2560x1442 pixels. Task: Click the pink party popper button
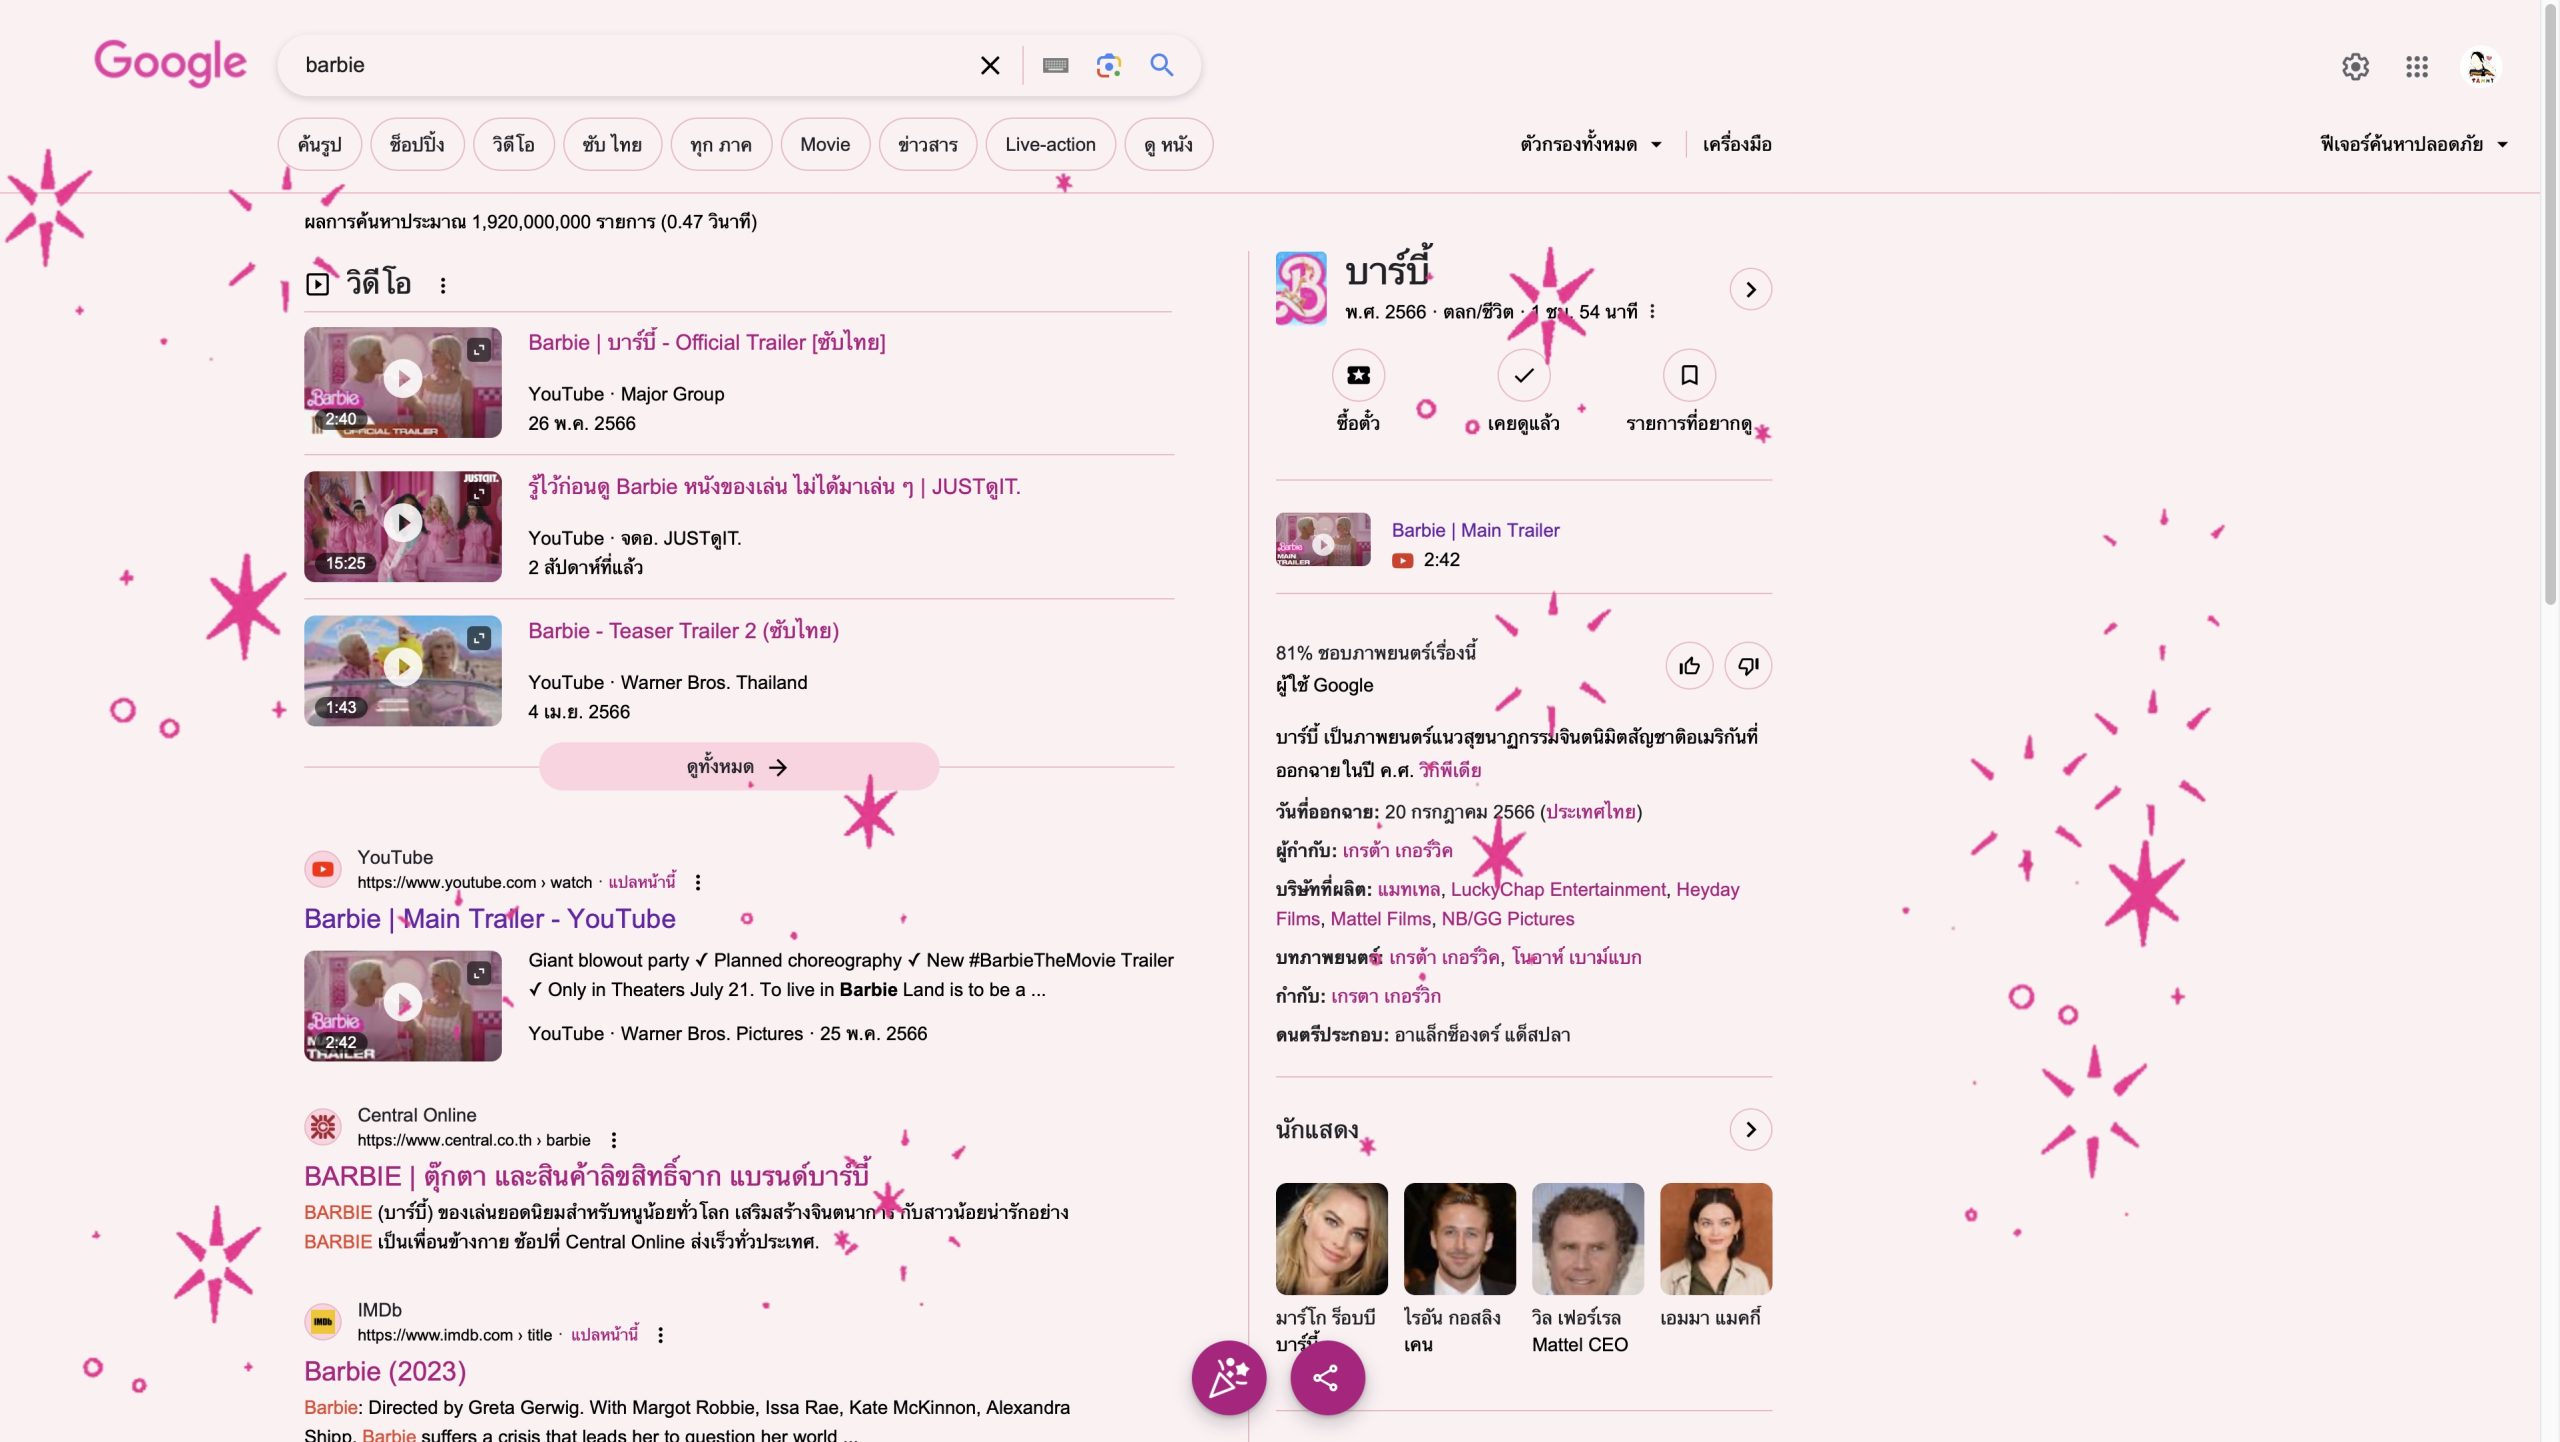coord(1228,1377)
